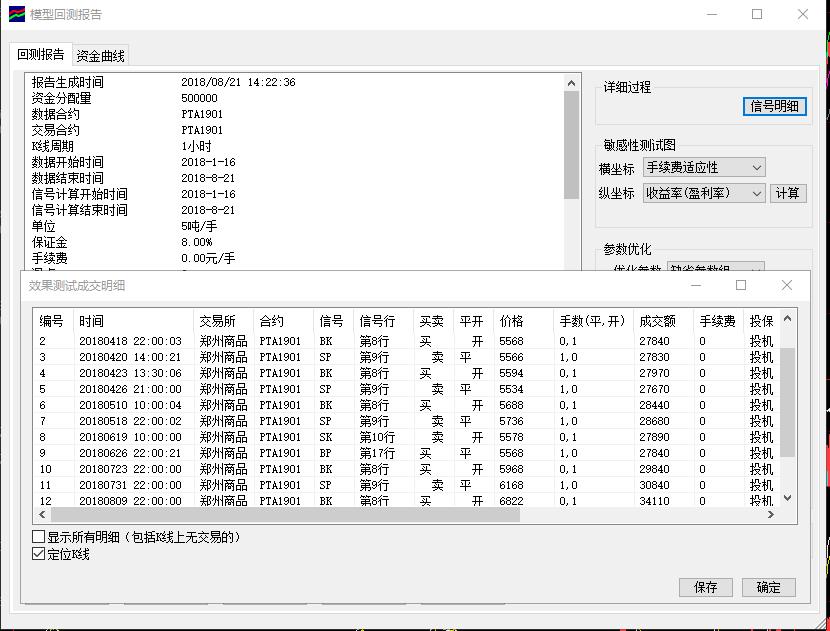This screenshot has height=631, width=830.
Task: Click the 编号 column header
Action: (x=51, y=321)
